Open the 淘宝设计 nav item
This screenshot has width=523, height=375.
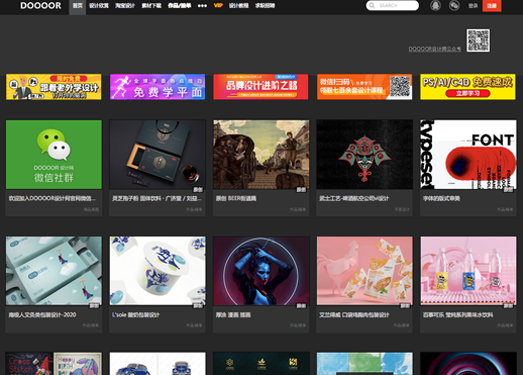click(125, 6)
